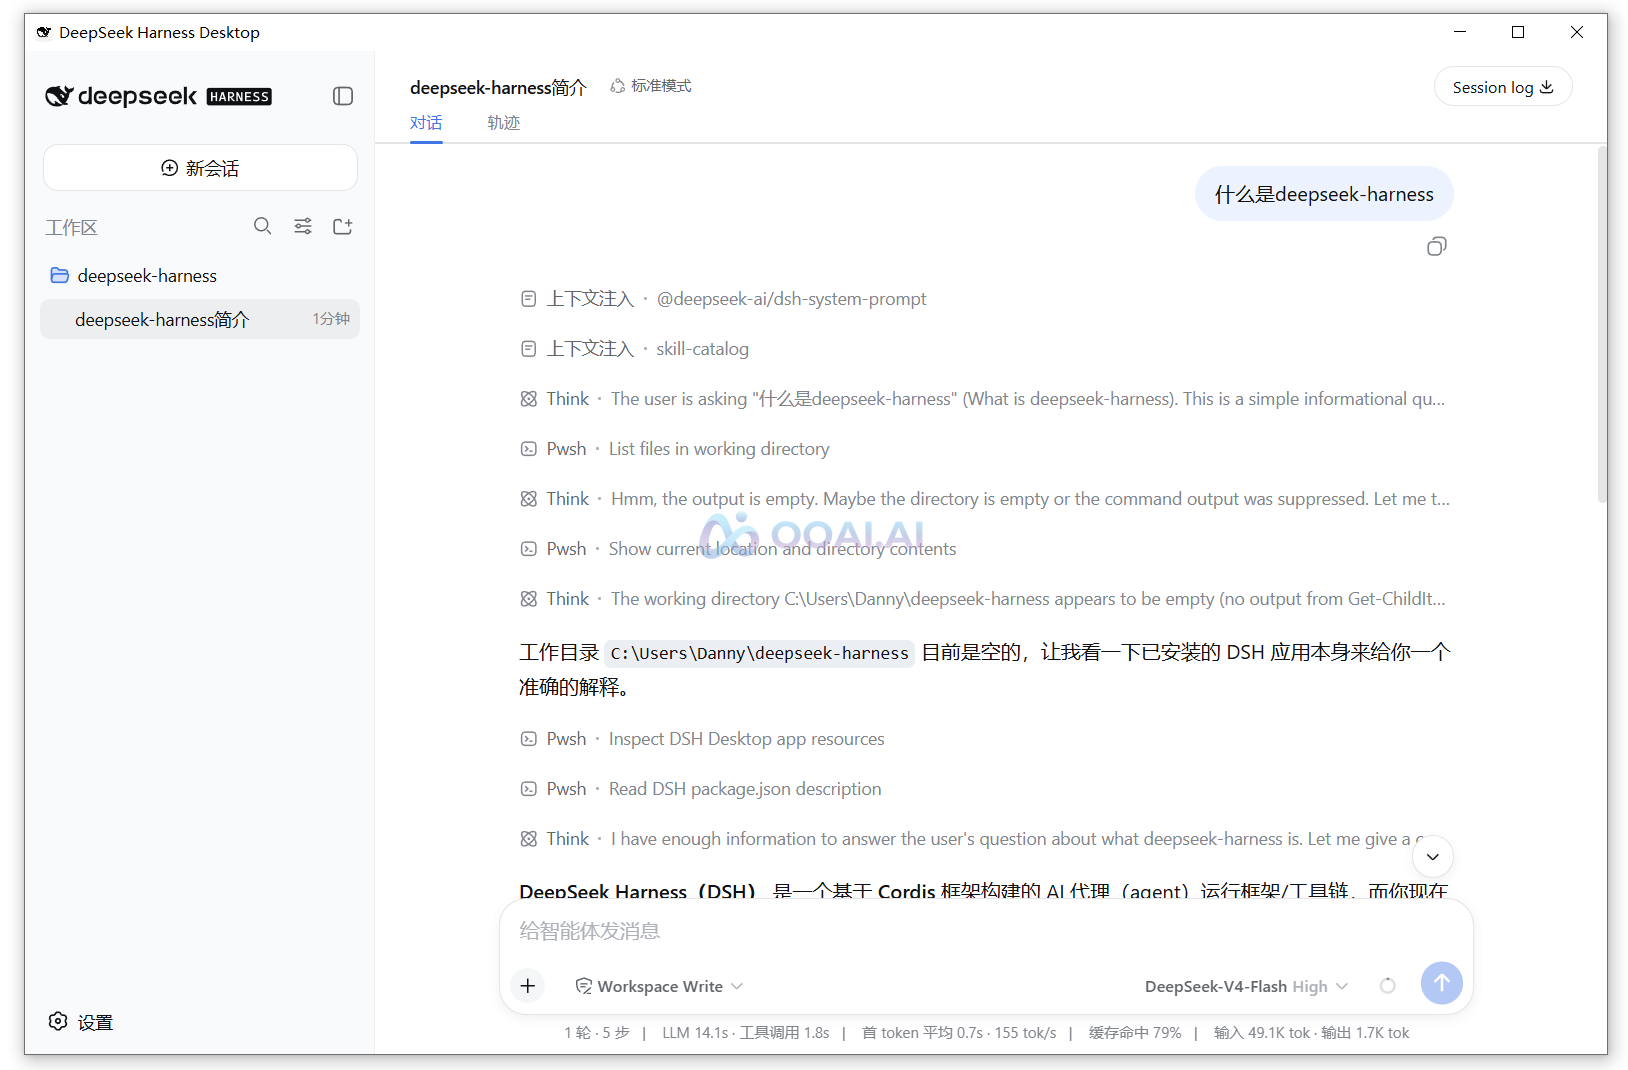Focus the 给智能体发消息 message input

[x=986, y=931]
